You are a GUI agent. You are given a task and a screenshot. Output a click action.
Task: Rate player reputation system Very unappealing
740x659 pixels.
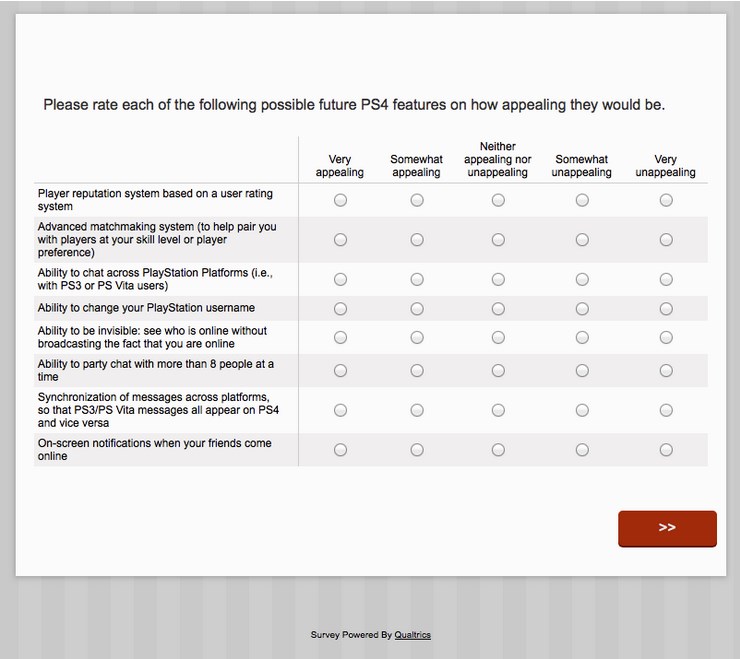(666, 200)
